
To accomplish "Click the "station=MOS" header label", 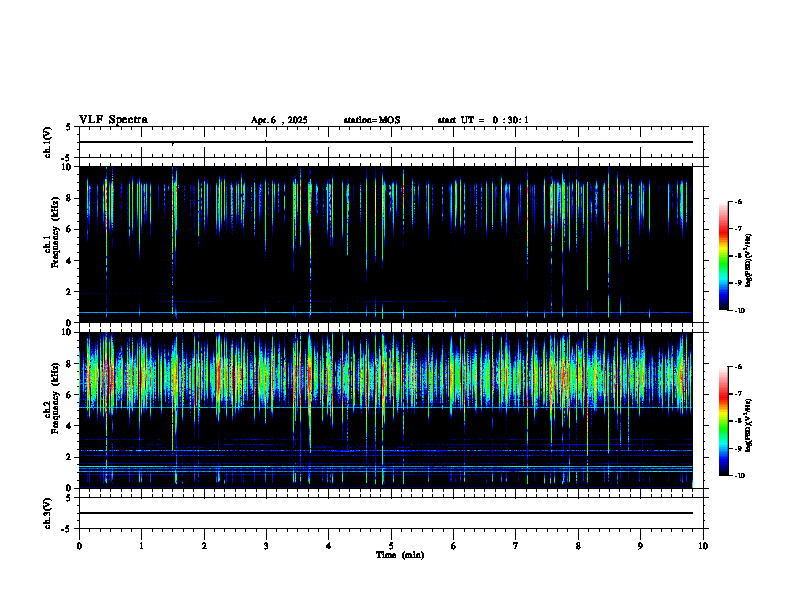I will point(372,120).
